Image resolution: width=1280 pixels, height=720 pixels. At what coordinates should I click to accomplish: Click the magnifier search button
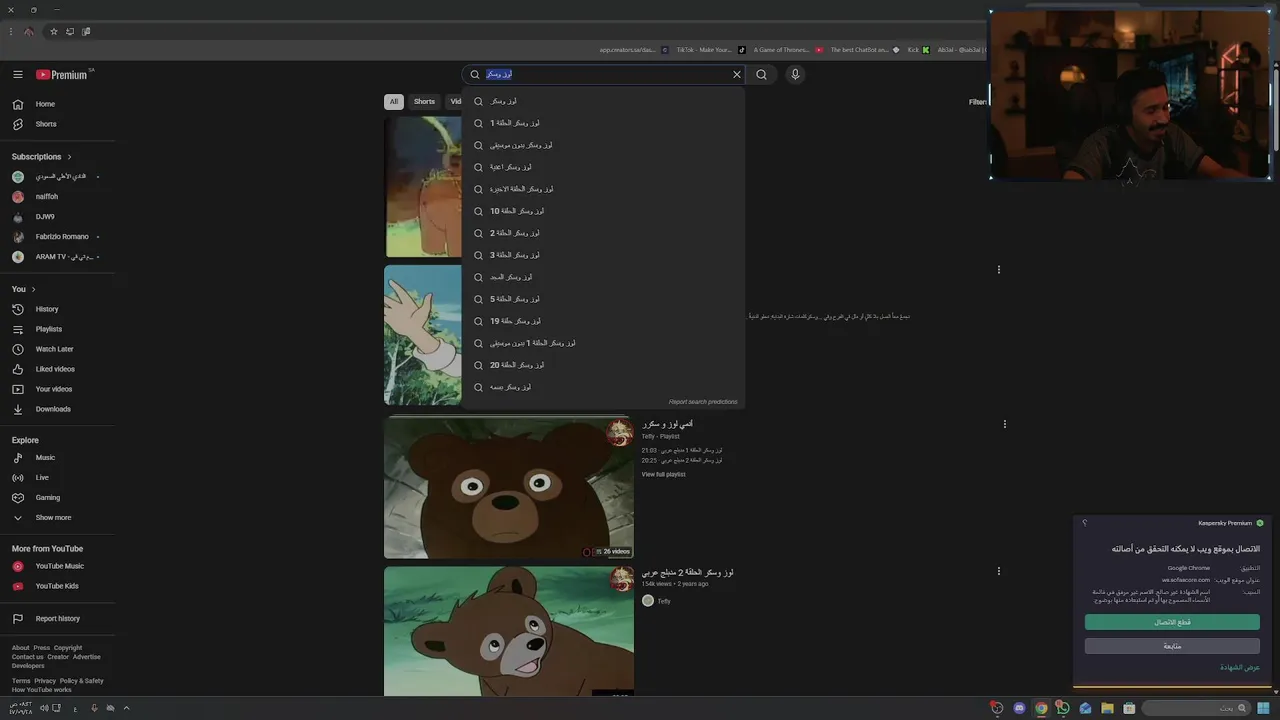click(761, 74)
